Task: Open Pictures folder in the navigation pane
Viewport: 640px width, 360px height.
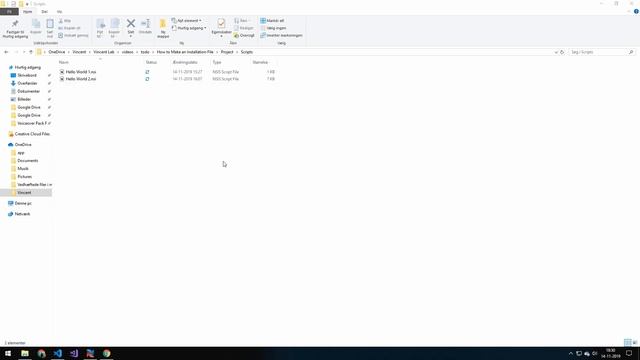Action: (24, 177)
